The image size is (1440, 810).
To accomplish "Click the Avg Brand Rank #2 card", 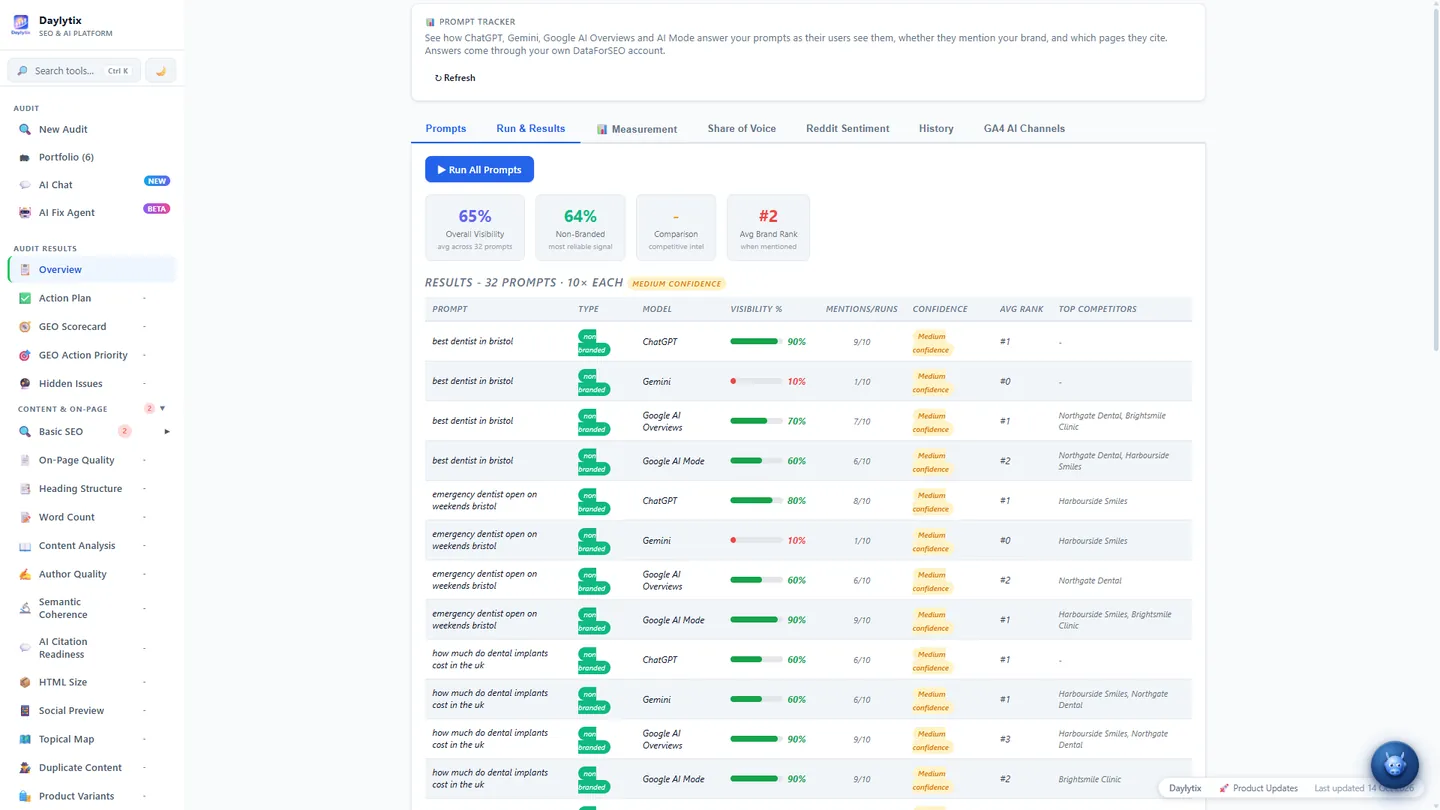I will point(768,228).
